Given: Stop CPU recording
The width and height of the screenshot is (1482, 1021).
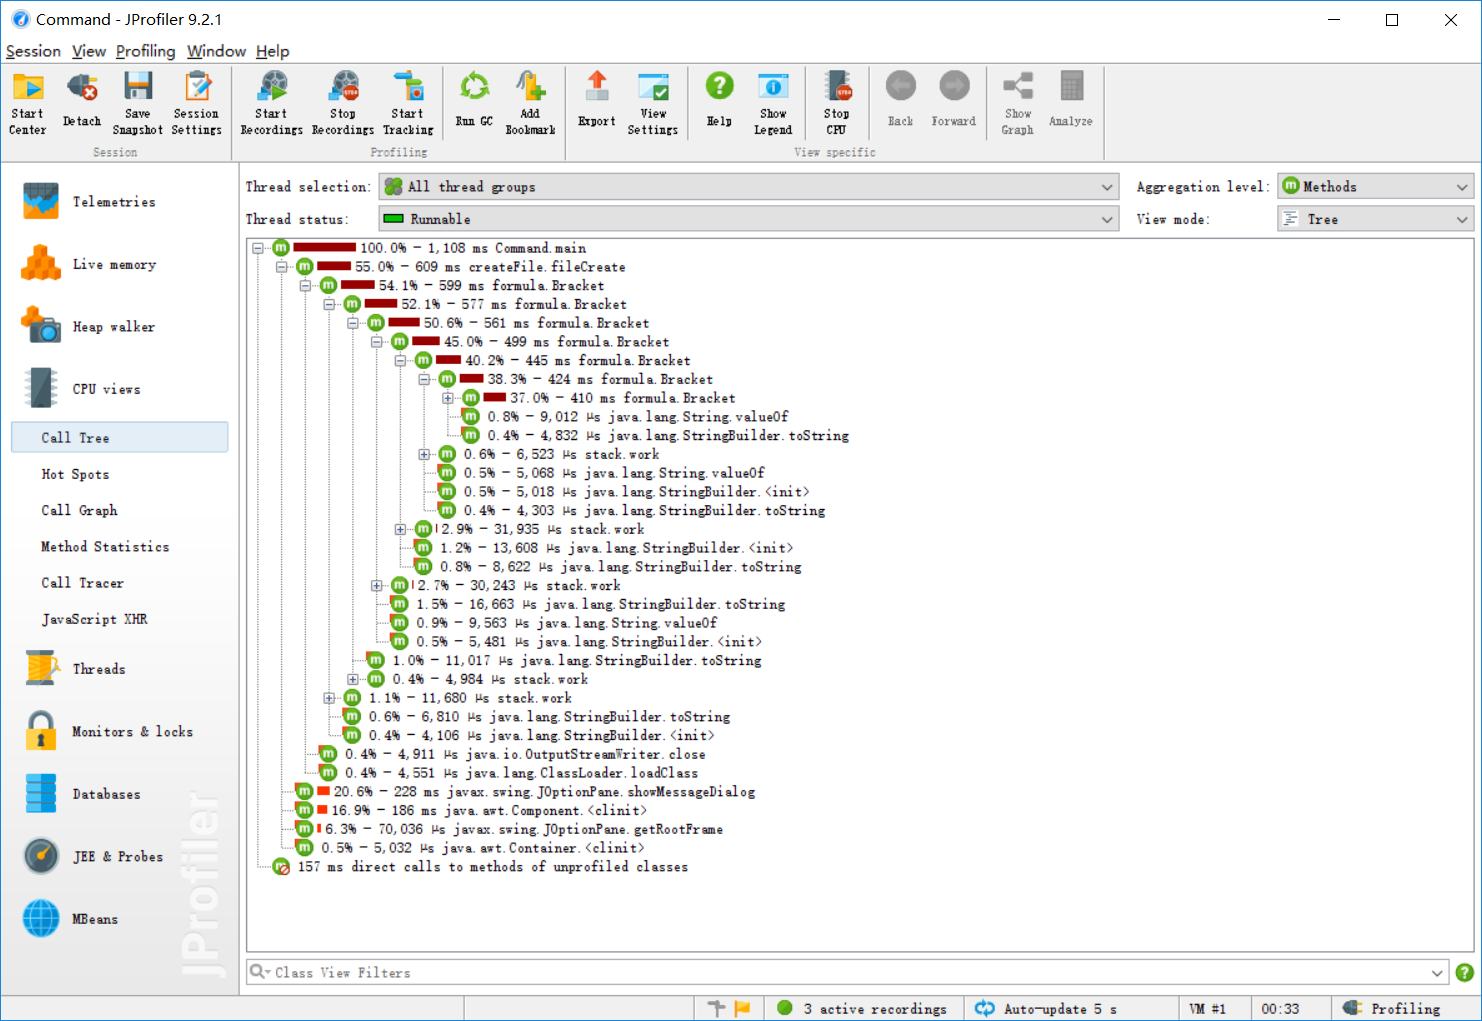Looking at the screenshot, I should (837, 103).
